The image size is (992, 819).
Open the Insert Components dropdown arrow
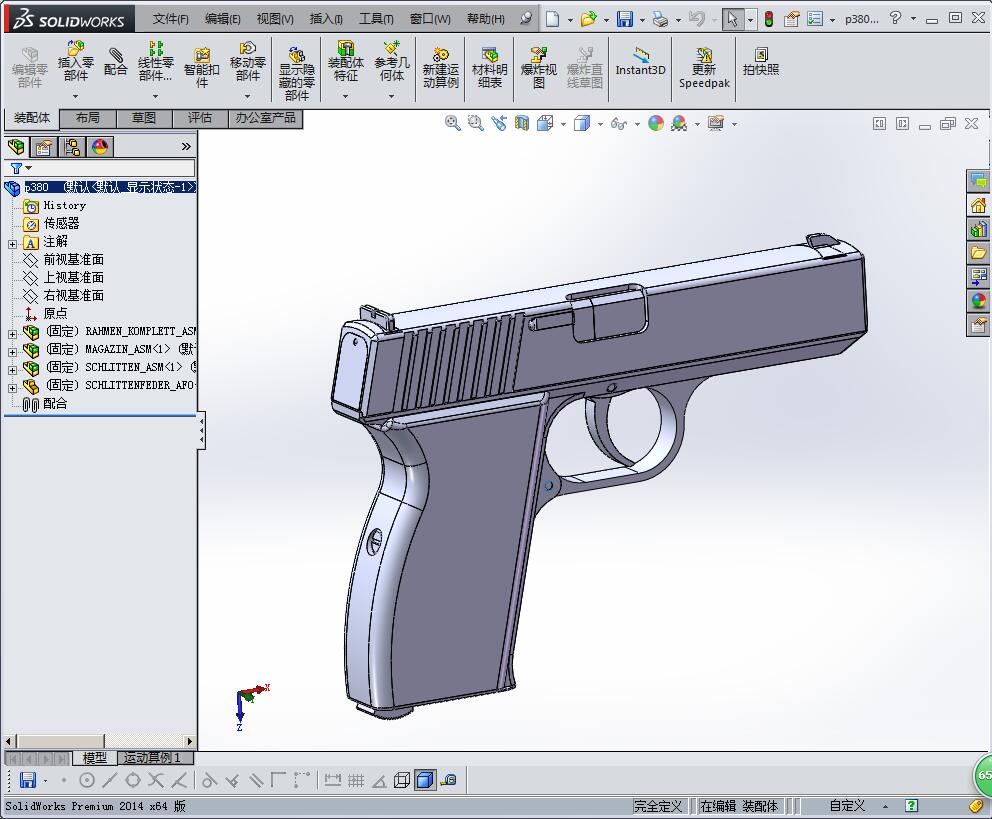coord(75,96)
